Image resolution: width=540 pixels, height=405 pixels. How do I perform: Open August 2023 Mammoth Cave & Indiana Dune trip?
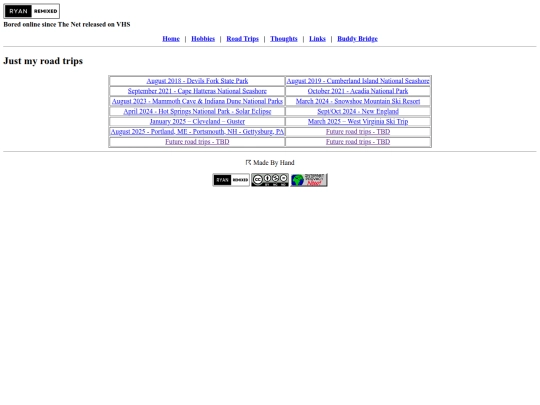(197, 101)
